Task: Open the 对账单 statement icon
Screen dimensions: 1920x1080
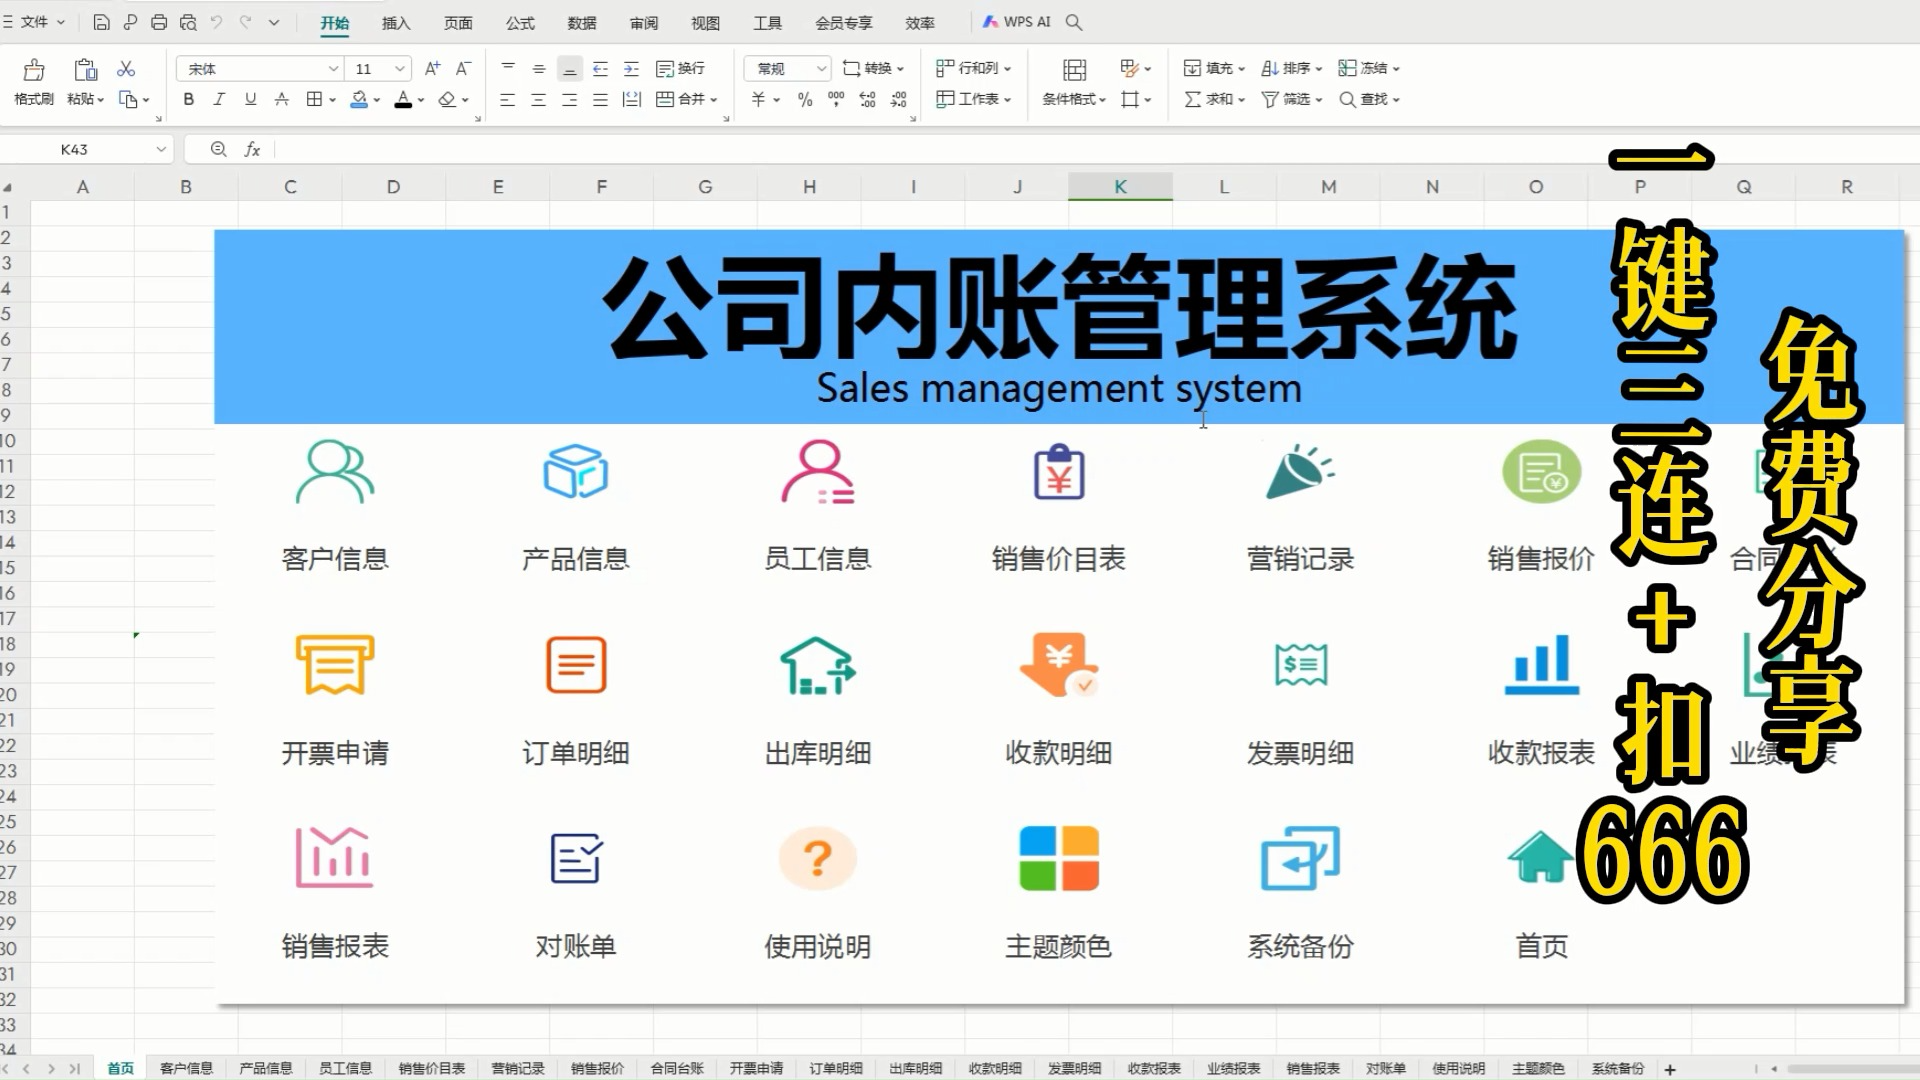Action: [576, 858]
